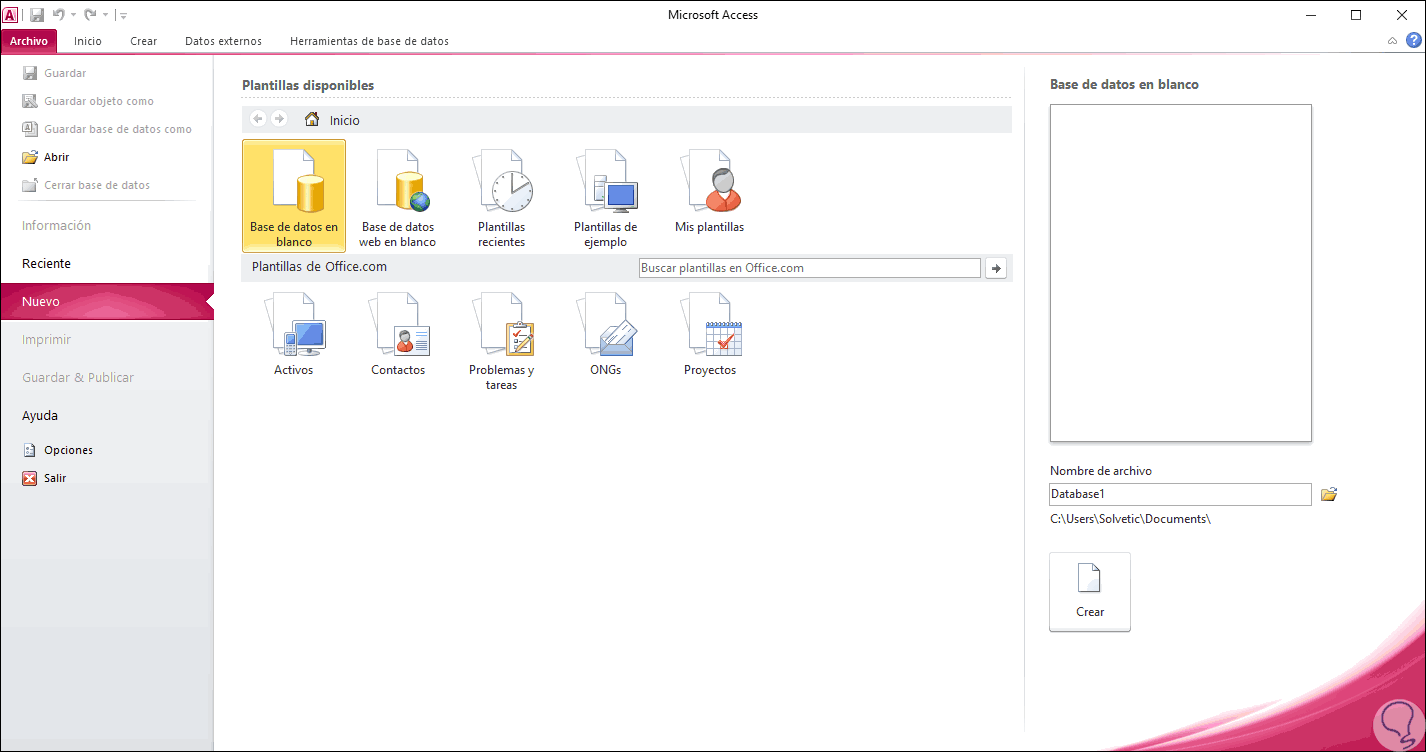Viewport: 1426px width, 752px height.
Task: Click the Inicio home icon in the breadcrumb
Action: [x=312, y=120]
